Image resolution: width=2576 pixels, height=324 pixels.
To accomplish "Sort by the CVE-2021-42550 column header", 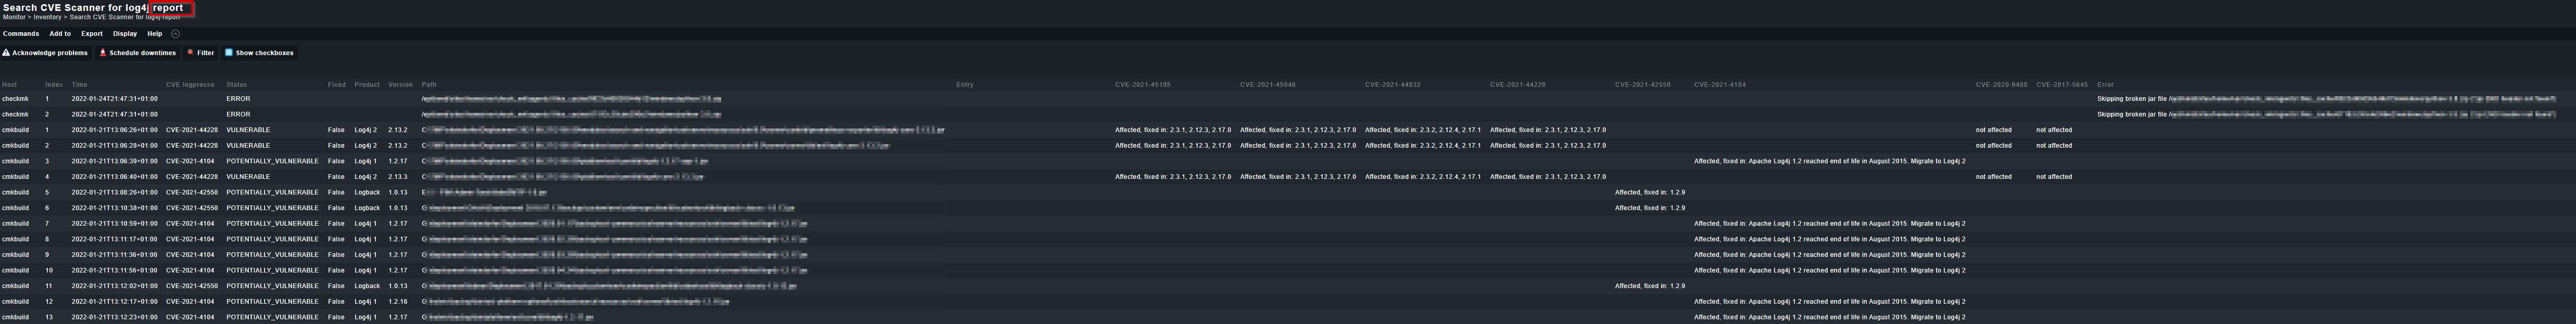I will 1643,85.
